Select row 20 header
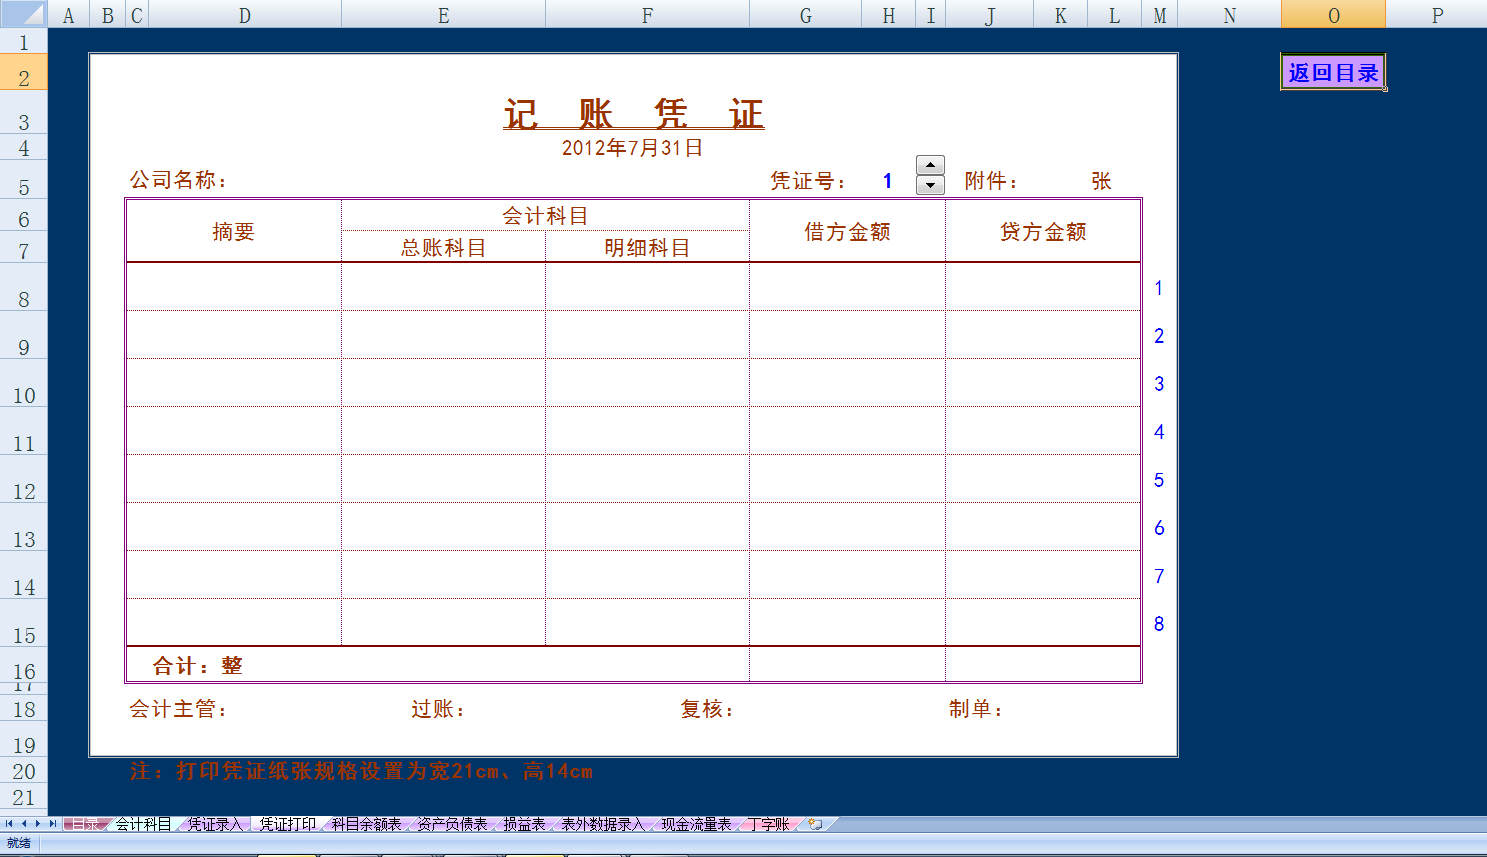 [x=24, y=771]
